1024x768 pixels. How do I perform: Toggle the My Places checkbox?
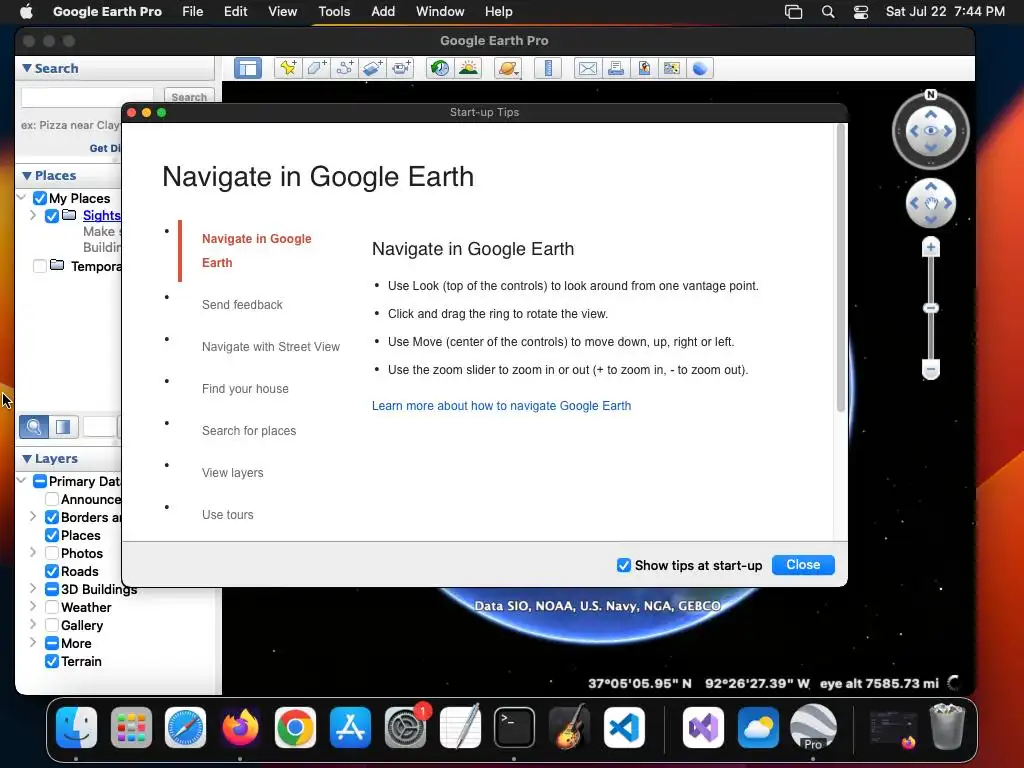pos(40,198)
